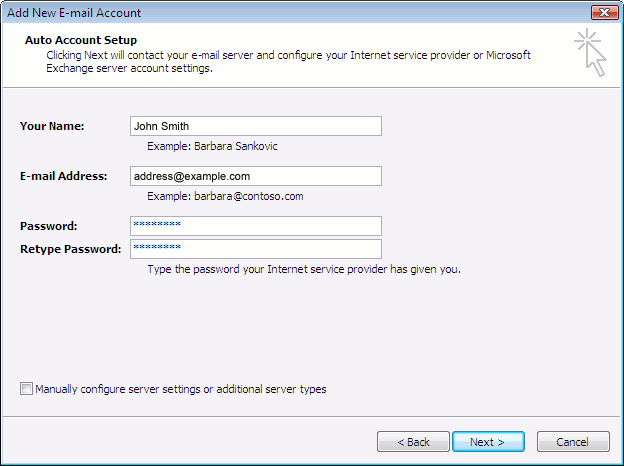Image resolution: width=624 pixels, height=466 pixels.
Task: Select the Retype Password input box
Action: (x=255, y=249)
